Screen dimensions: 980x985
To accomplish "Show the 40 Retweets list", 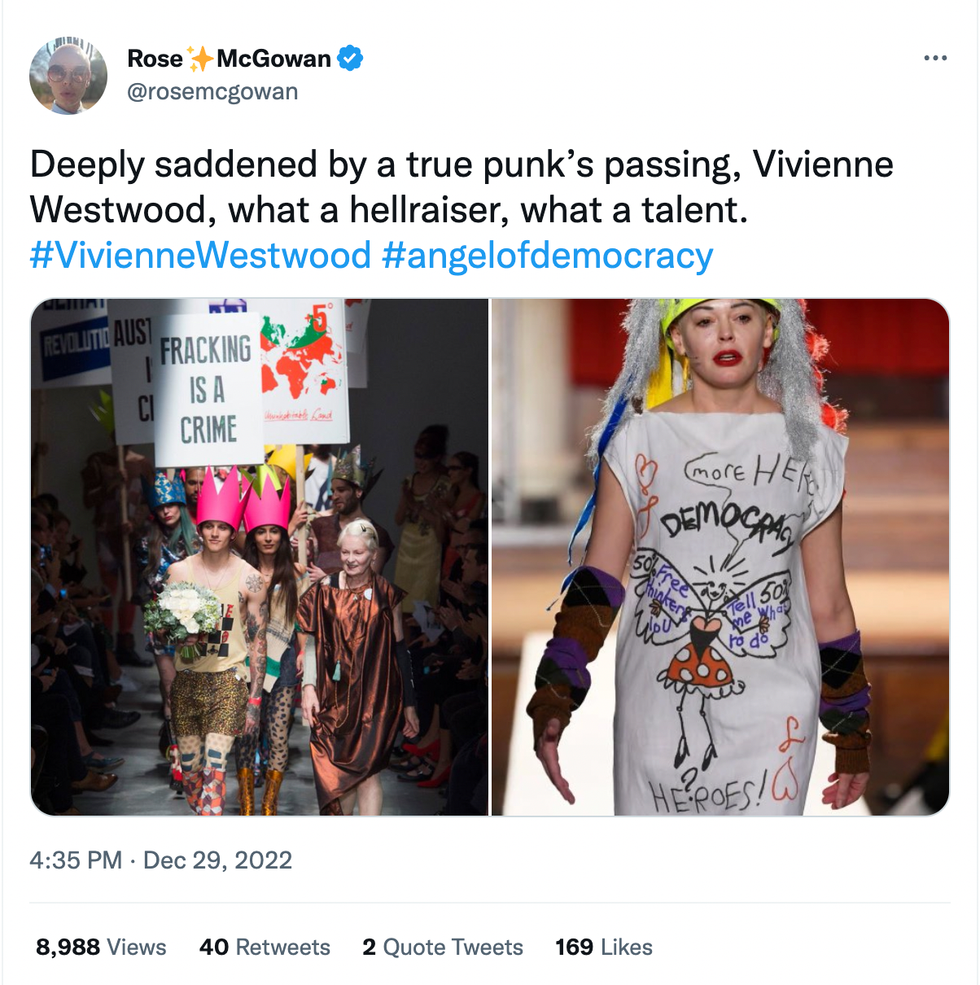I will click(x=264, y=947).
